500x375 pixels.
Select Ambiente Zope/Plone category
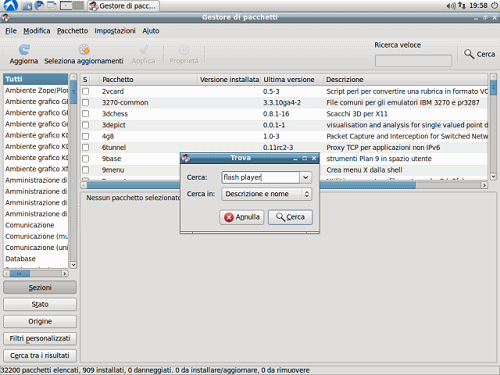(x=36, y=91)
